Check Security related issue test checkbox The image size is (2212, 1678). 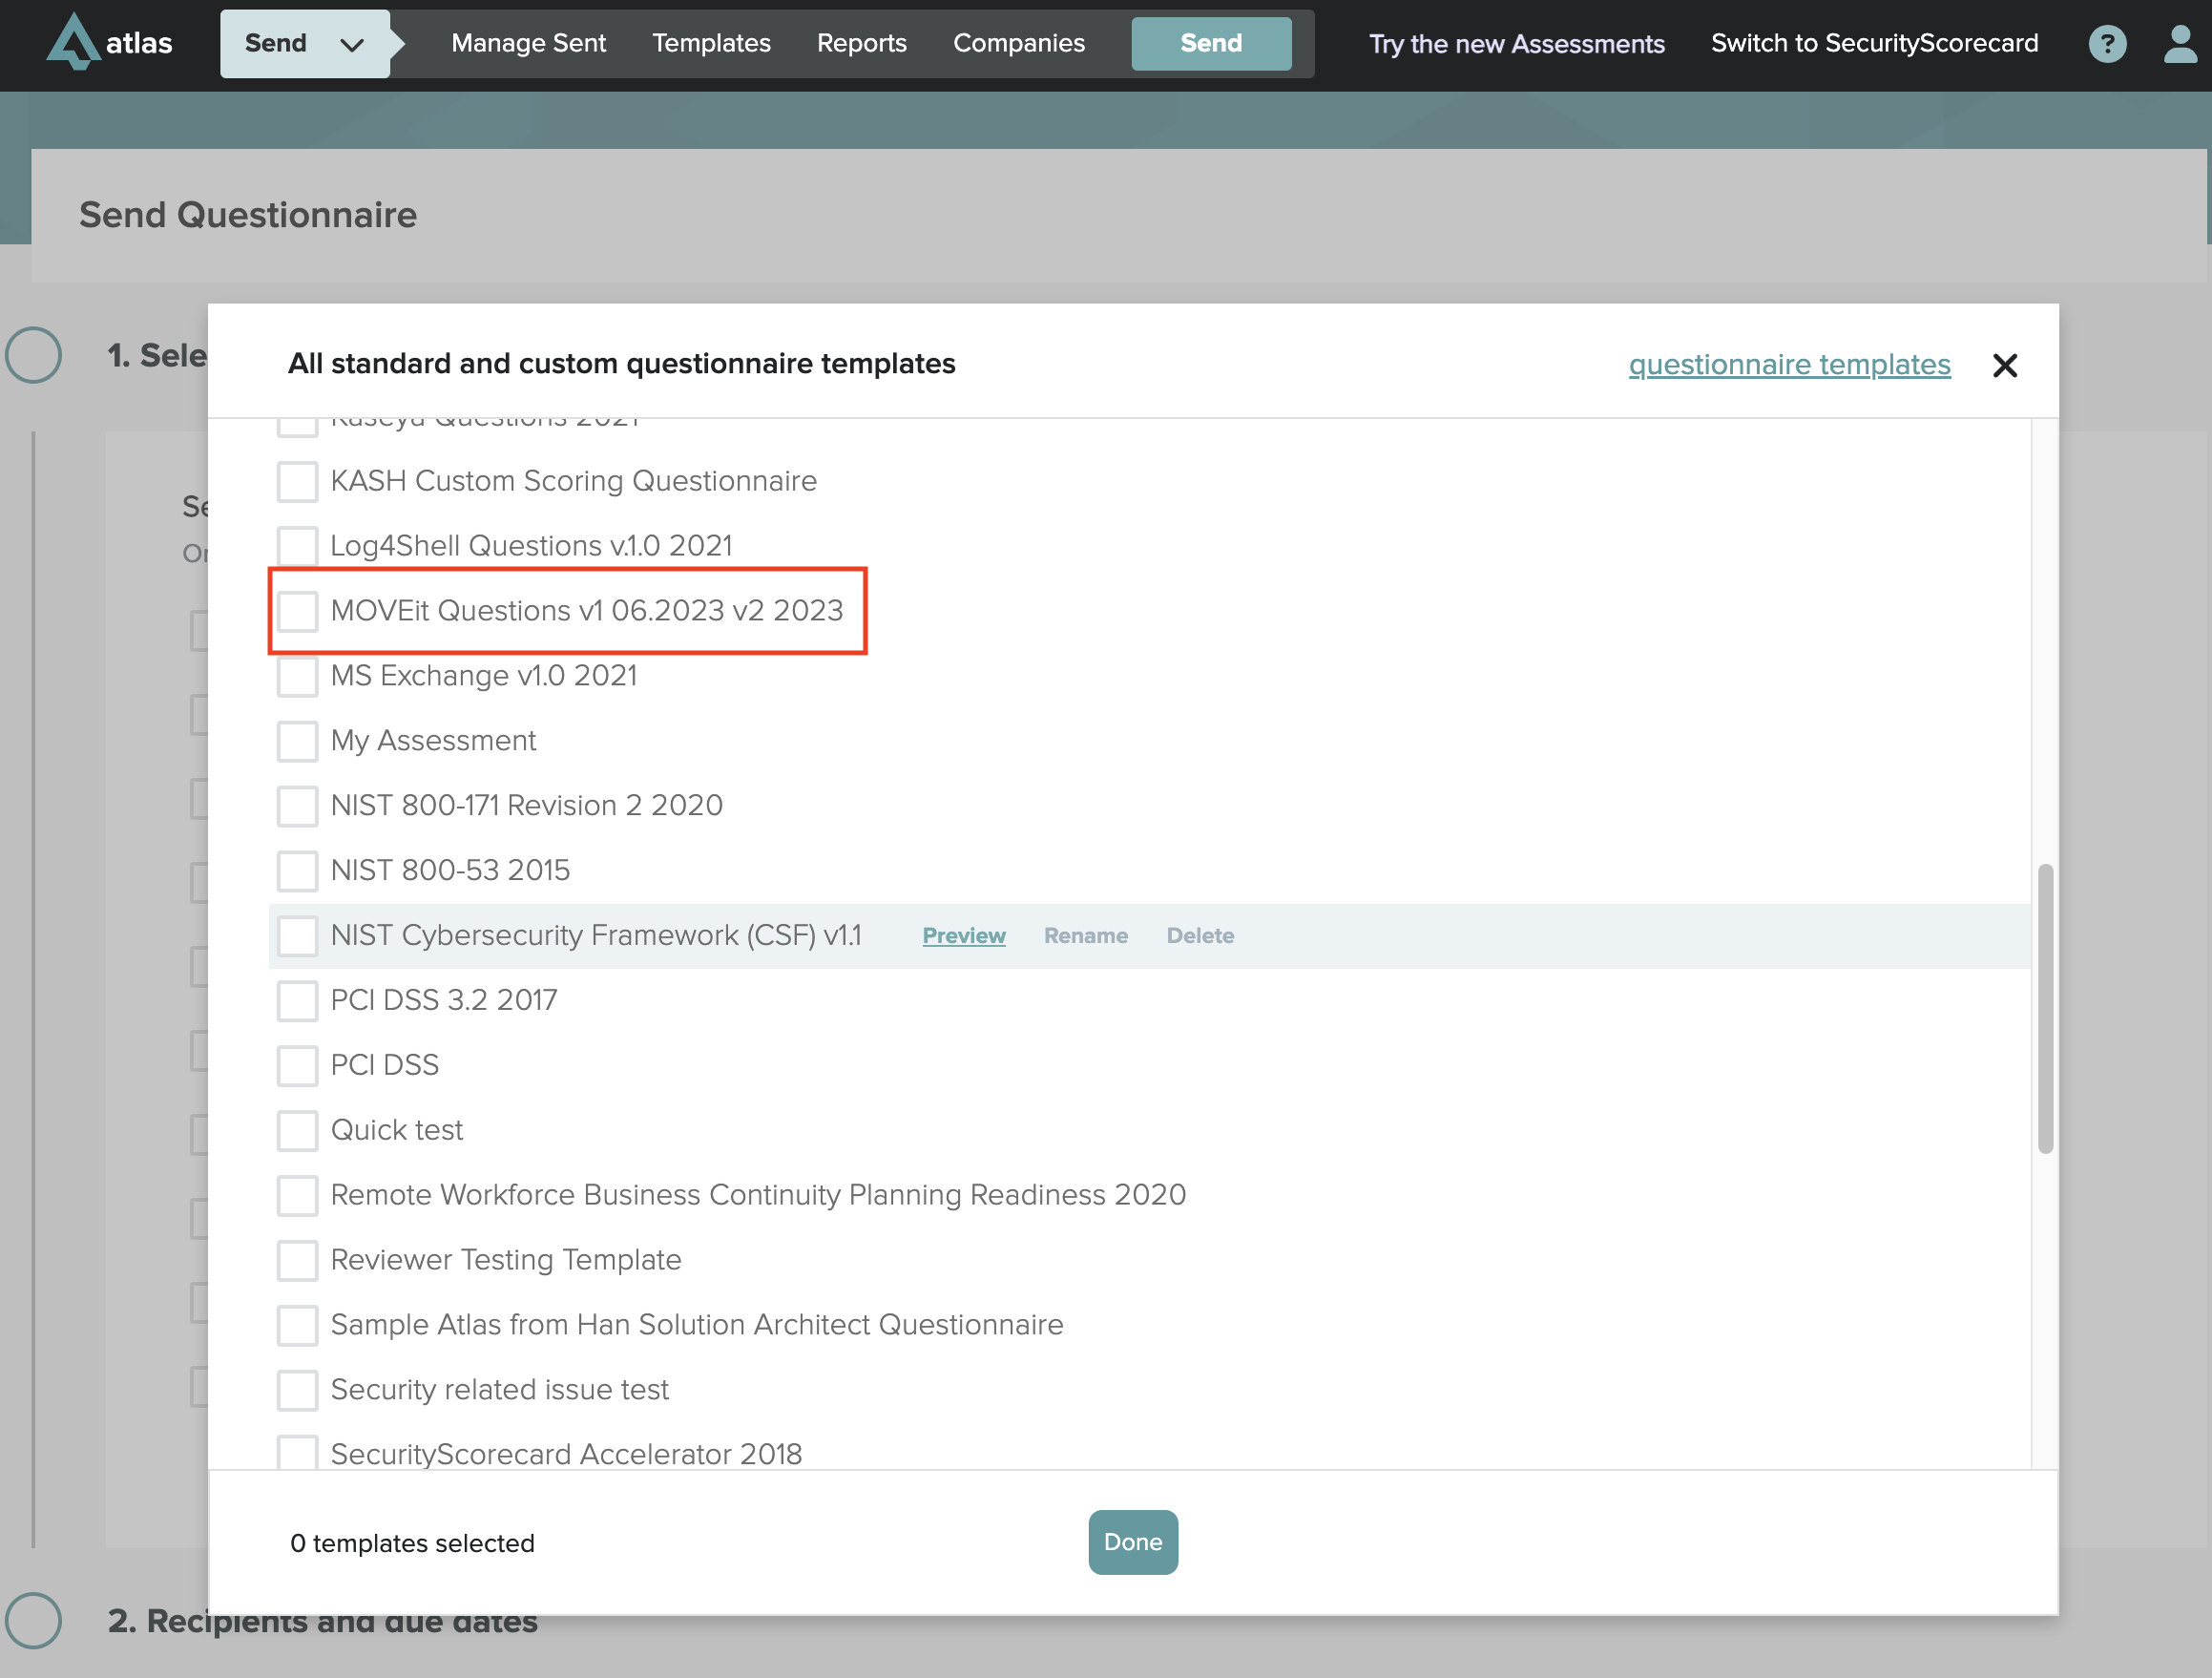tap(297, 1391)
